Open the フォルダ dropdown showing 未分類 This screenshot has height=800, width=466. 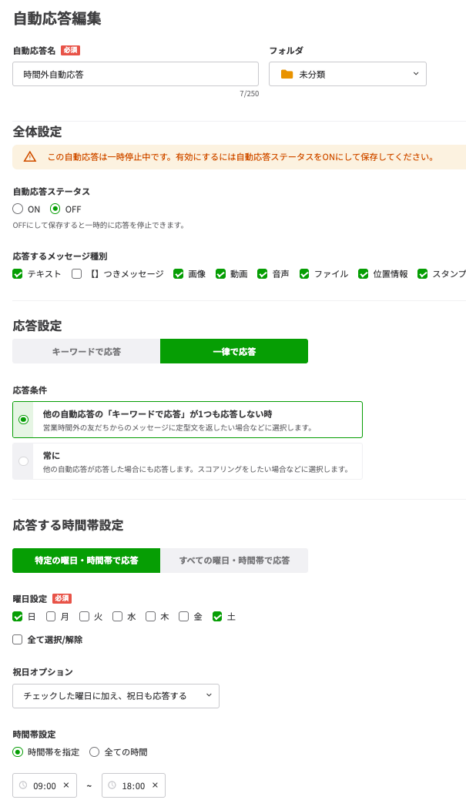click(348, 74)
